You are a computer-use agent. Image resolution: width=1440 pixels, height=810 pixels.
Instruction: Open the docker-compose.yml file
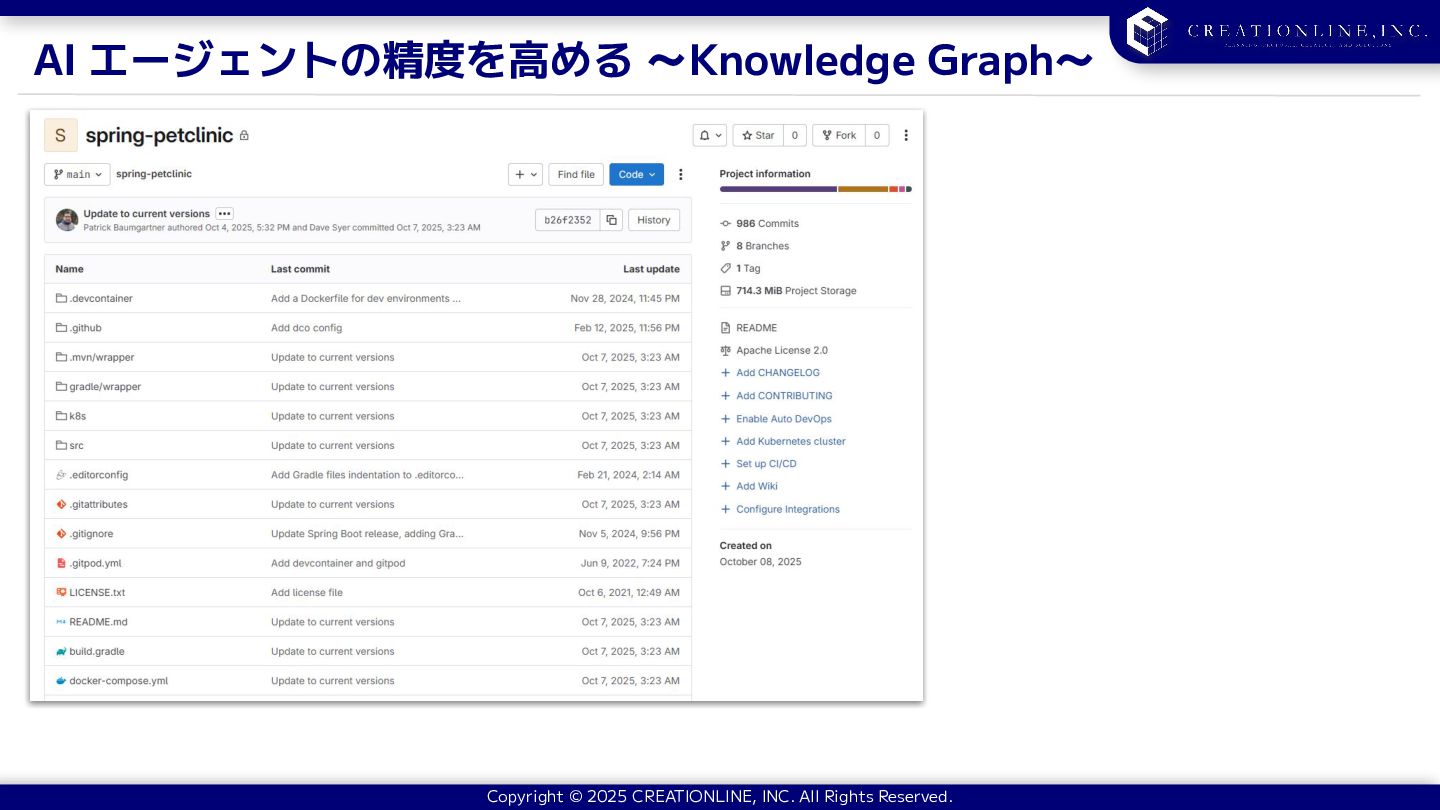[x=119, y=681]
